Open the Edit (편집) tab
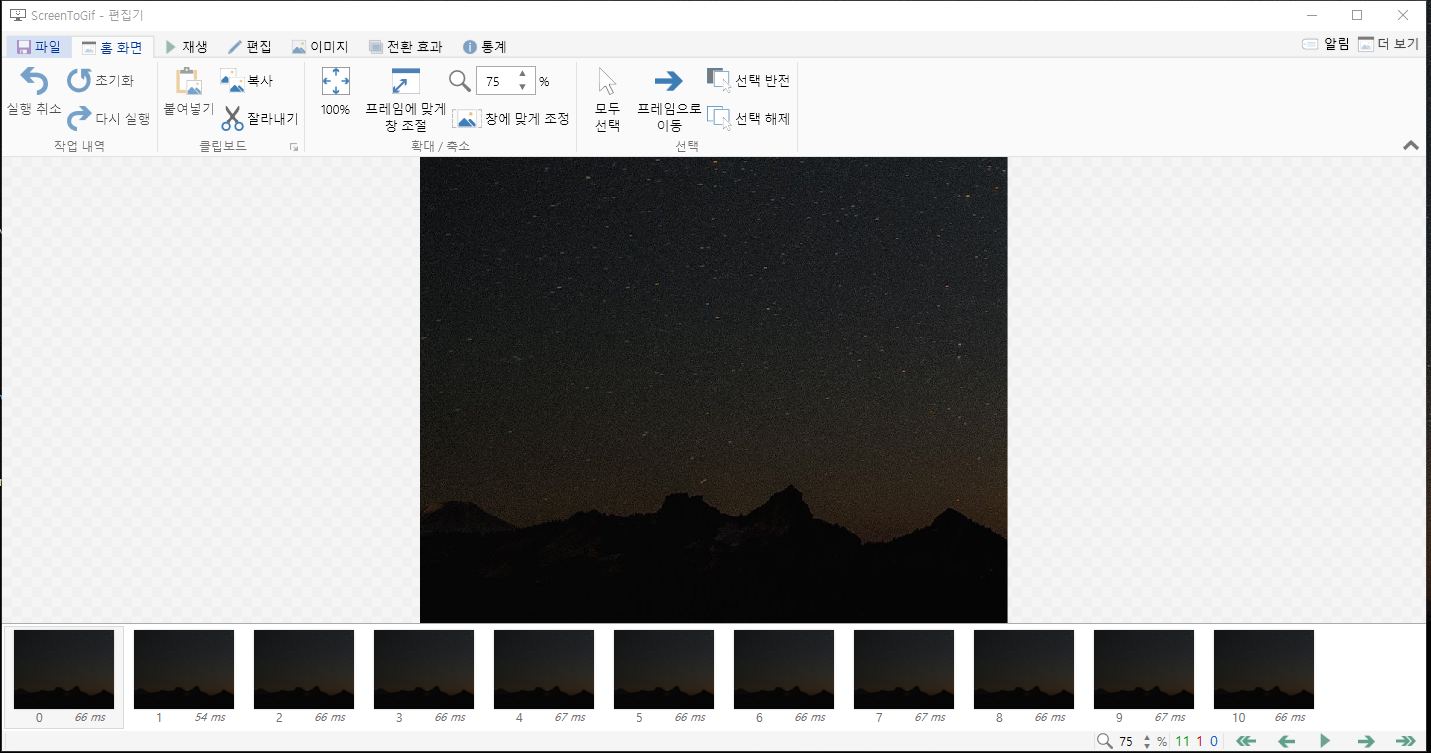 point(250,46)
